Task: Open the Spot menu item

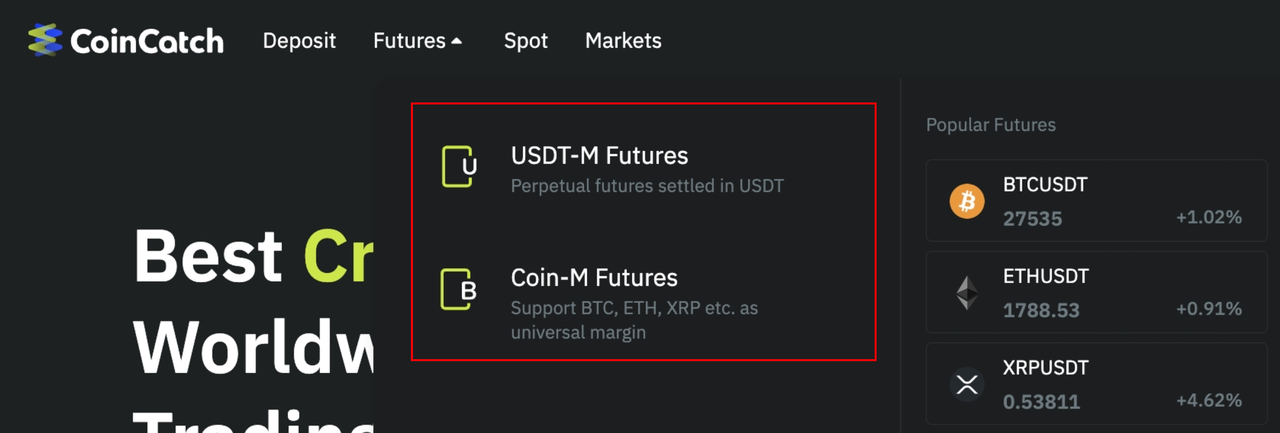Action: pyautogui.click(x=526, y=41)
